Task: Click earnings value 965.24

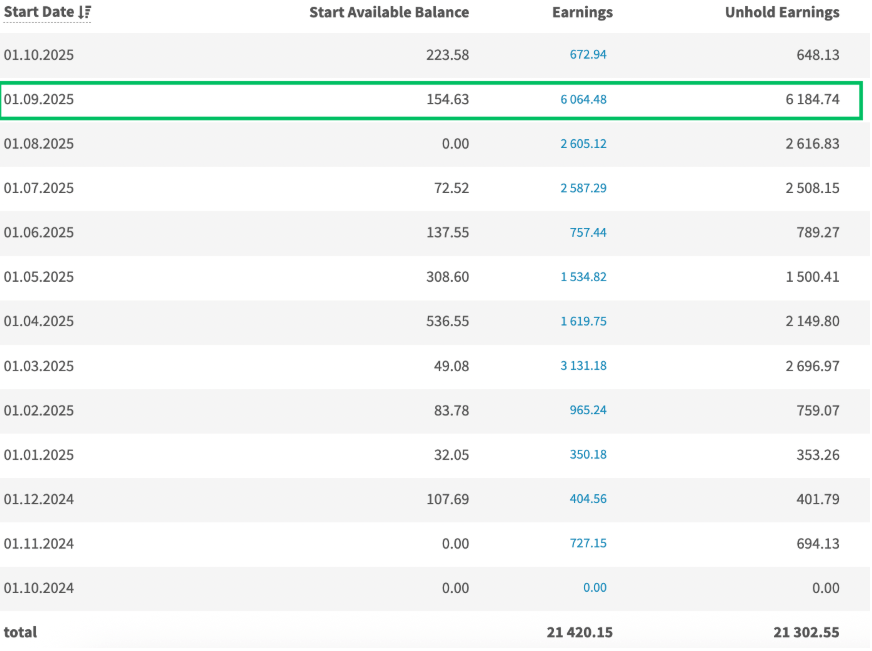Action: tap(587, 410)
